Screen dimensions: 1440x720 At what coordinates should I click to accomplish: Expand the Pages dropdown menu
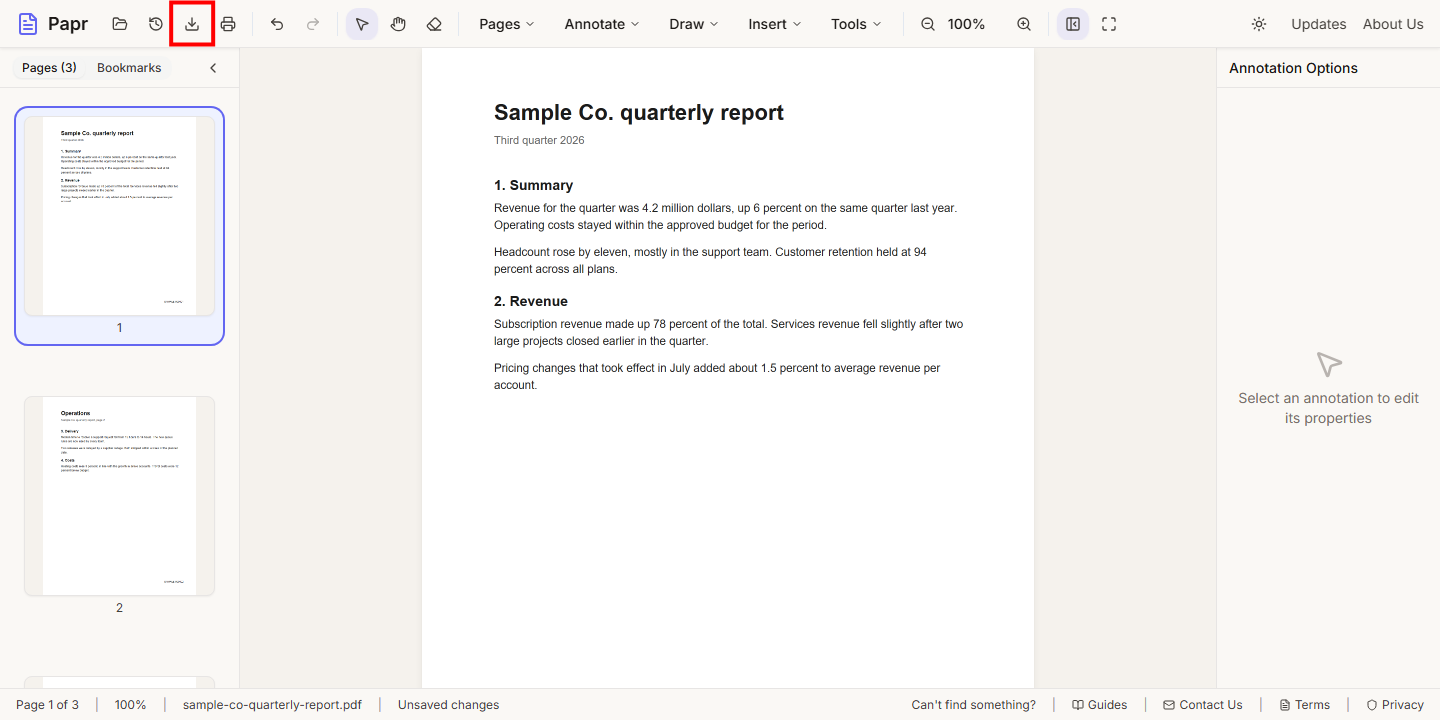click(x=507, y=24)
